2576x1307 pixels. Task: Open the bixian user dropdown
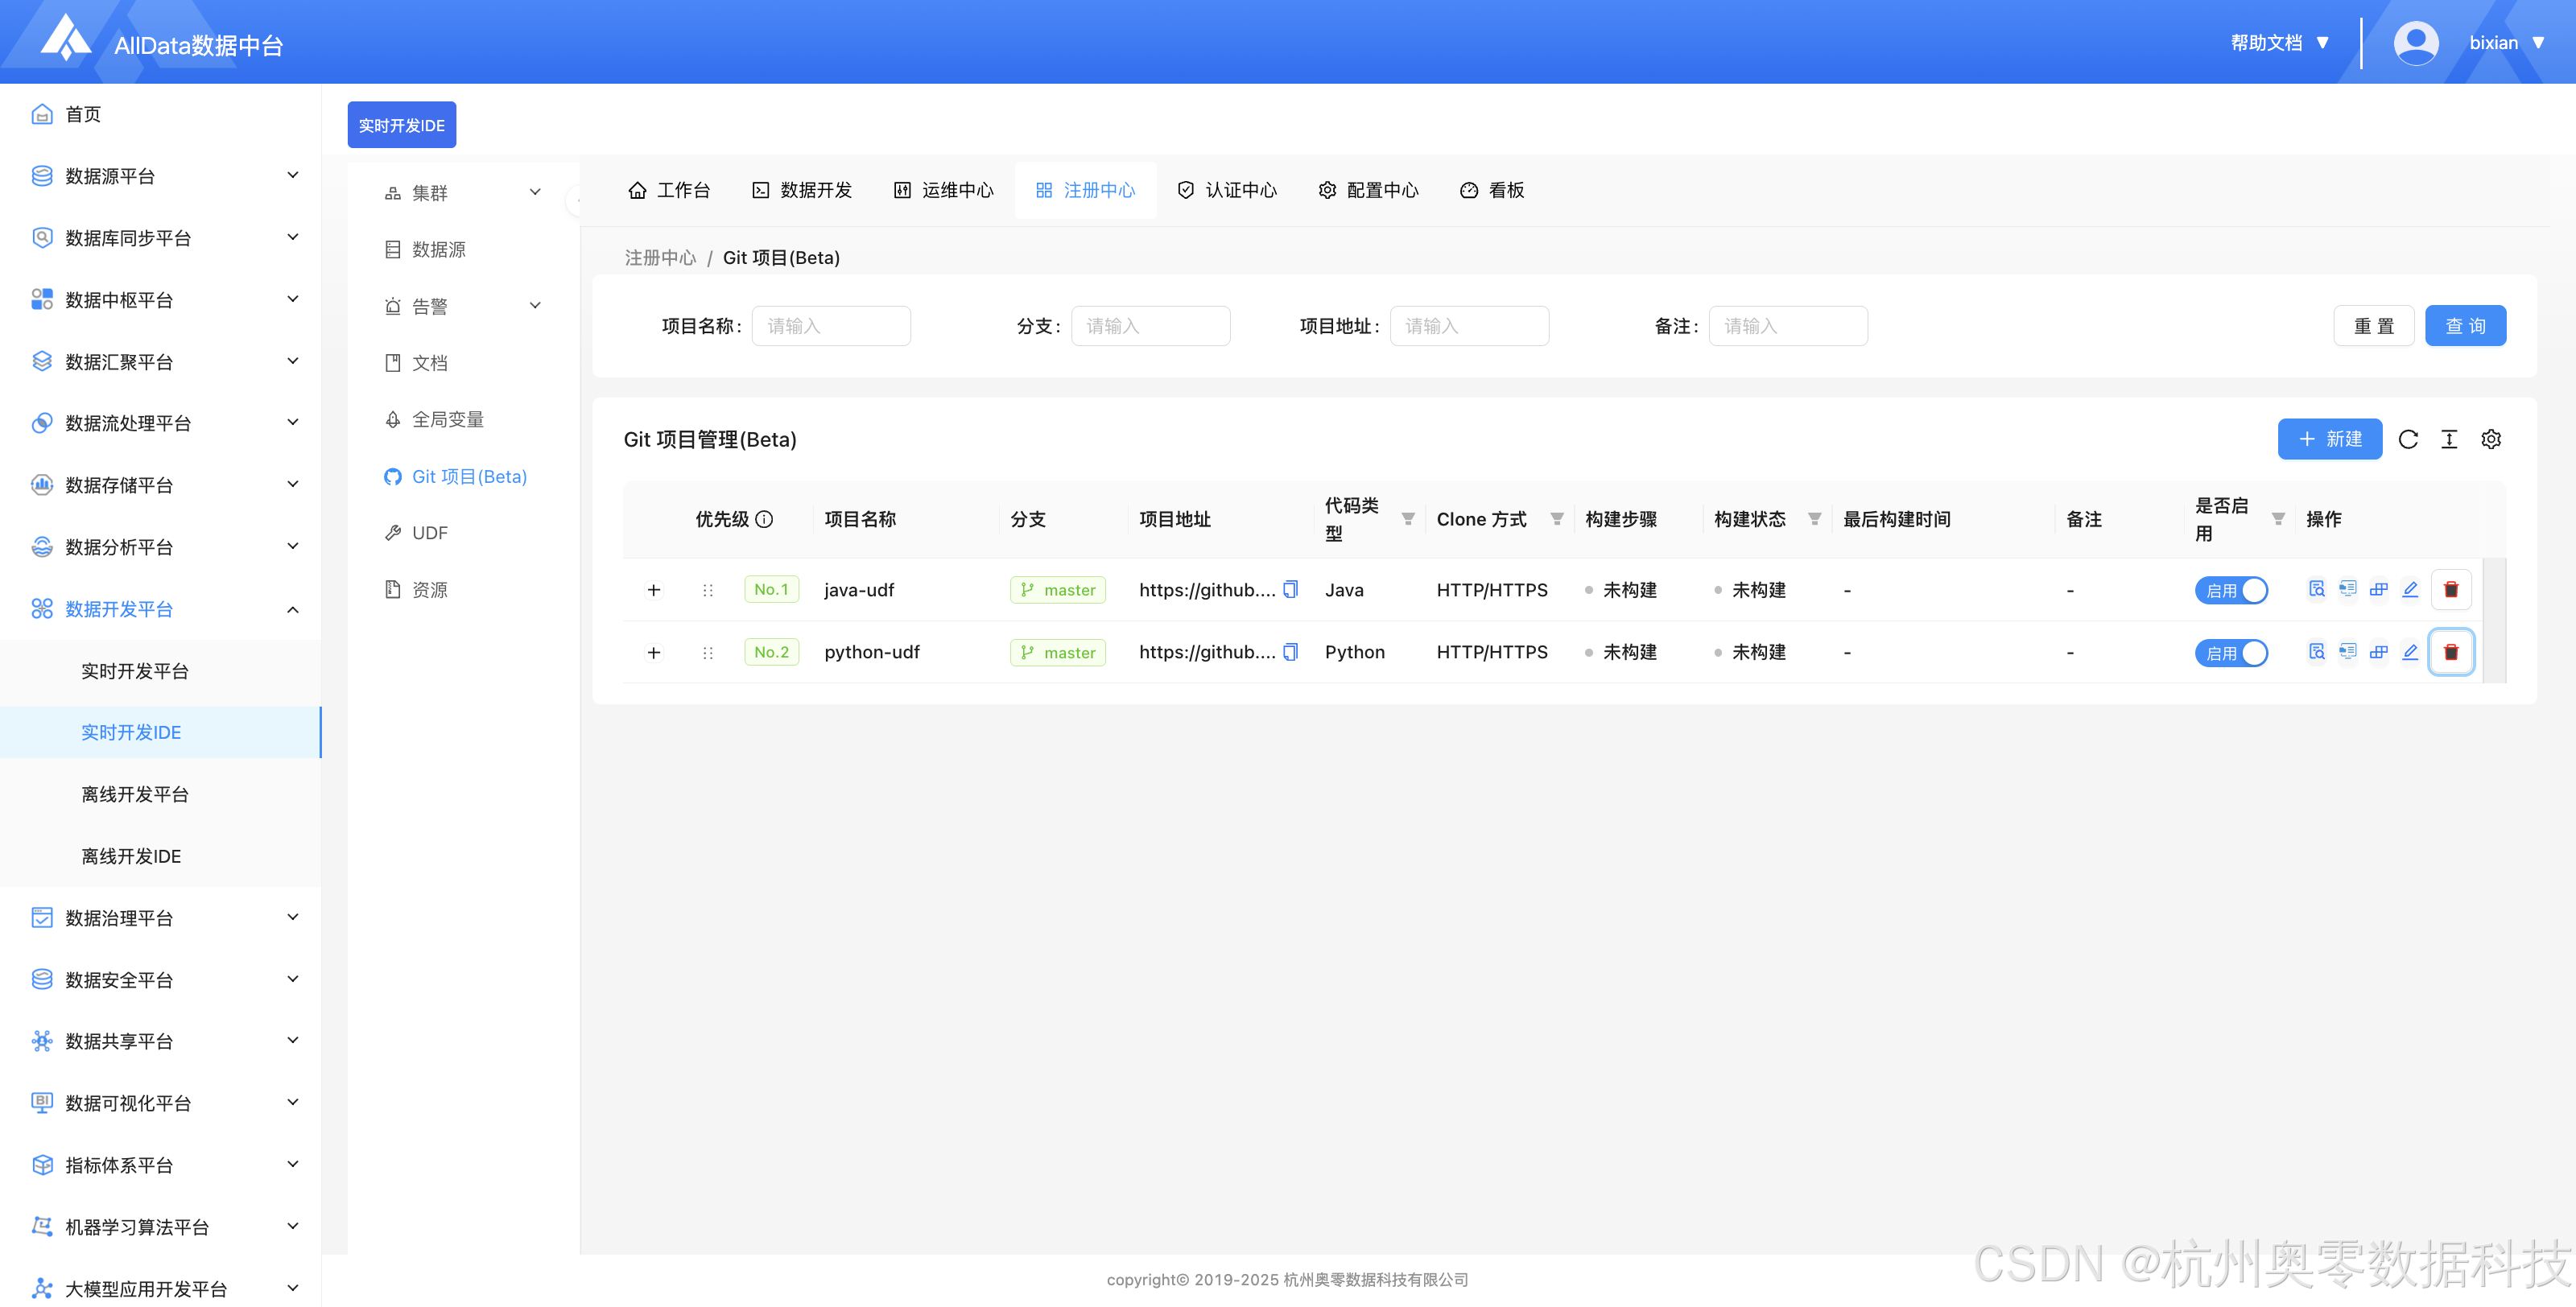click(2505, 43)
